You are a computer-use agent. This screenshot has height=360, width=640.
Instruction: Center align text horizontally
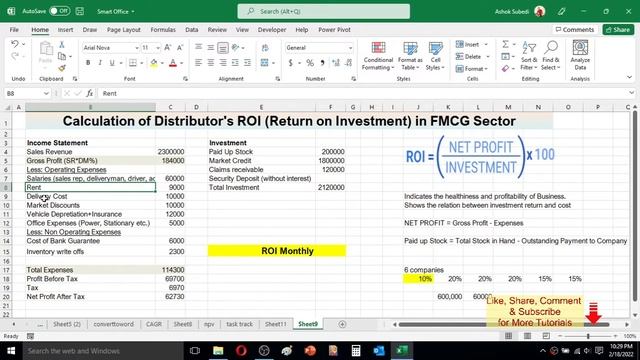[x=211, y=63]
